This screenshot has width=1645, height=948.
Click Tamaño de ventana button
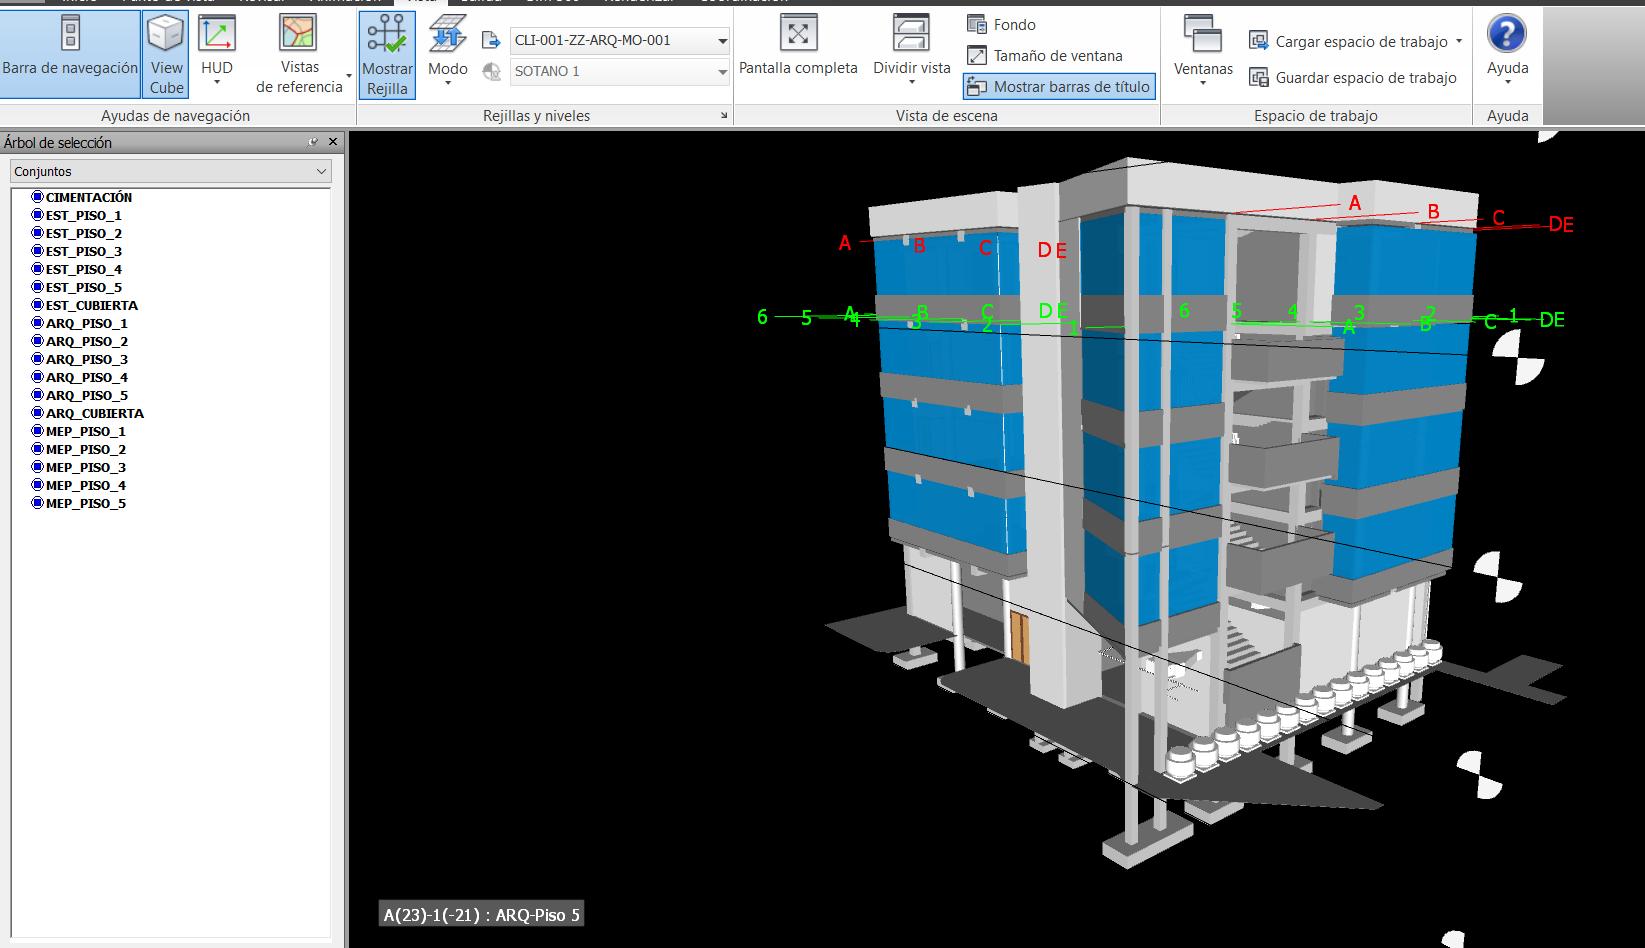pos(1045,56)
